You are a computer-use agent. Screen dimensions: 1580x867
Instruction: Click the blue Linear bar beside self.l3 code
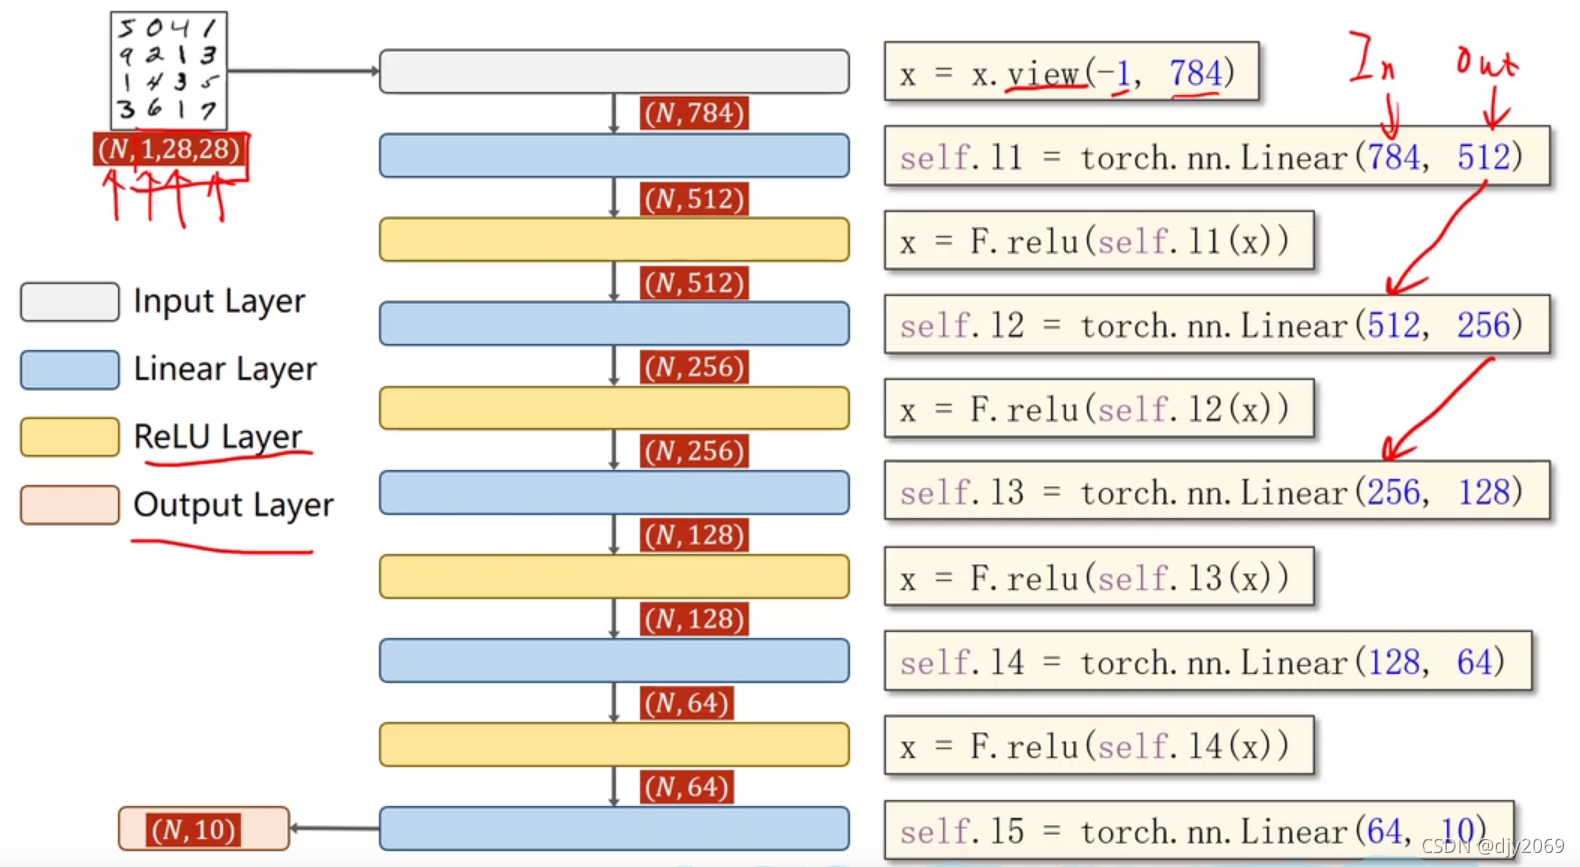point(614,492)
